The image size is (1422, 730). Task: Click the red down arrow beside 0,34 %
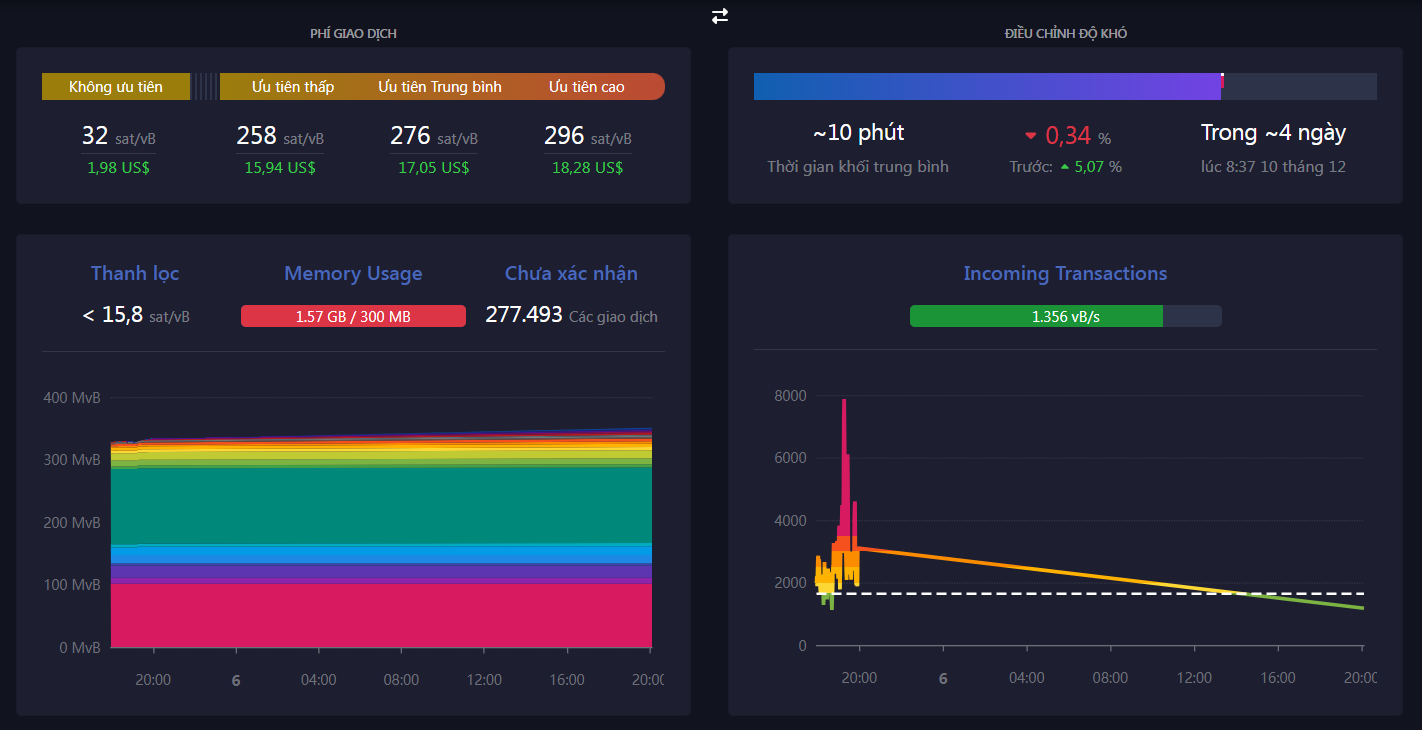pos(1030,136)
